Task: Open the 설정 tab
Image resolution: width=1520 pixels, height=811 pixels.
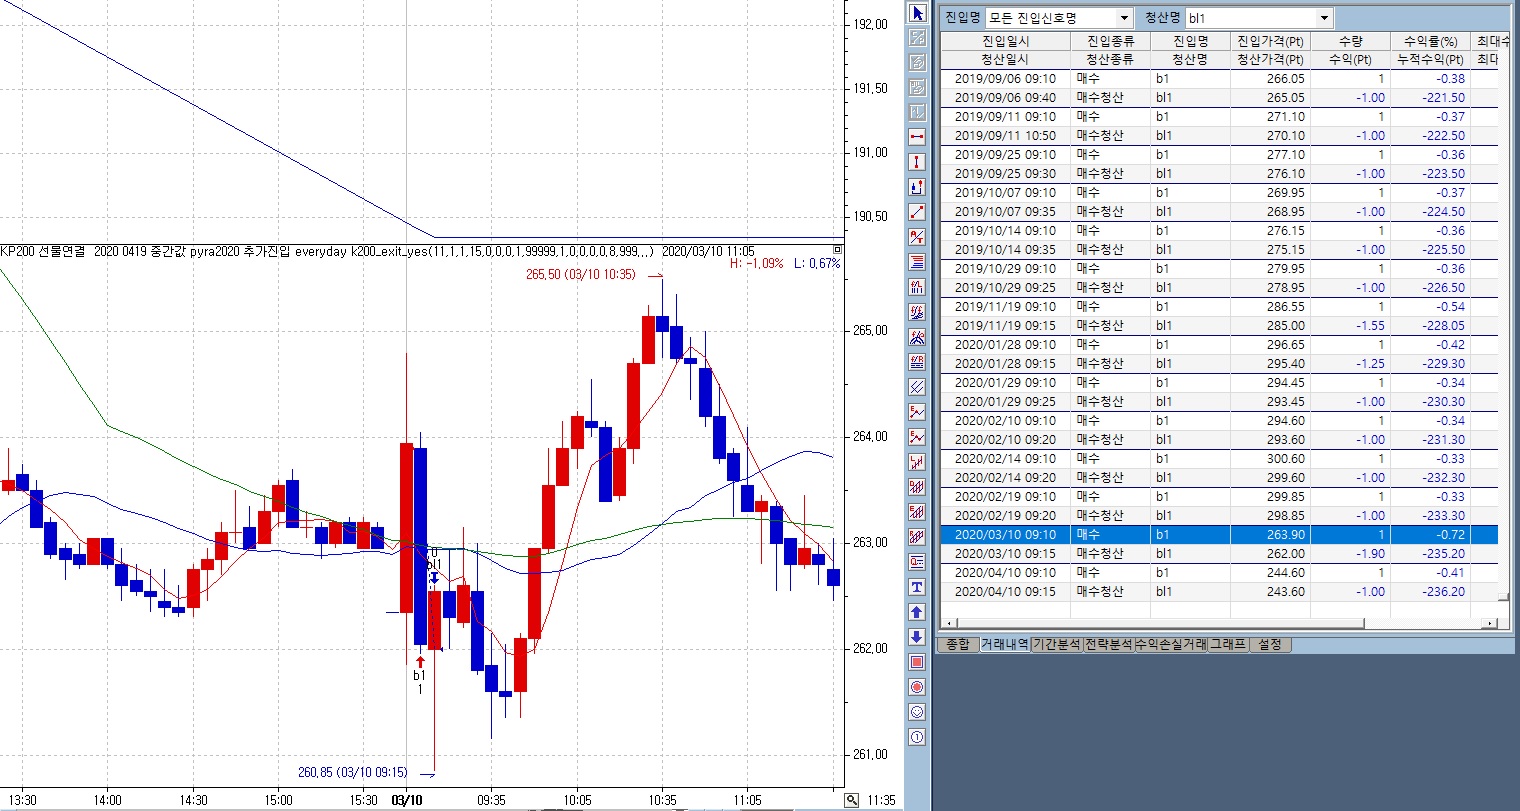Action: tap(1269, 645)
